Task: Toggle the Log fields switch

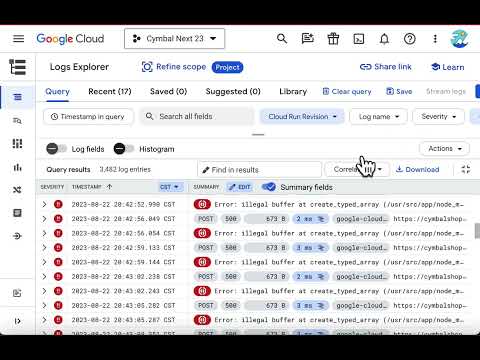Action: [56, 149]
